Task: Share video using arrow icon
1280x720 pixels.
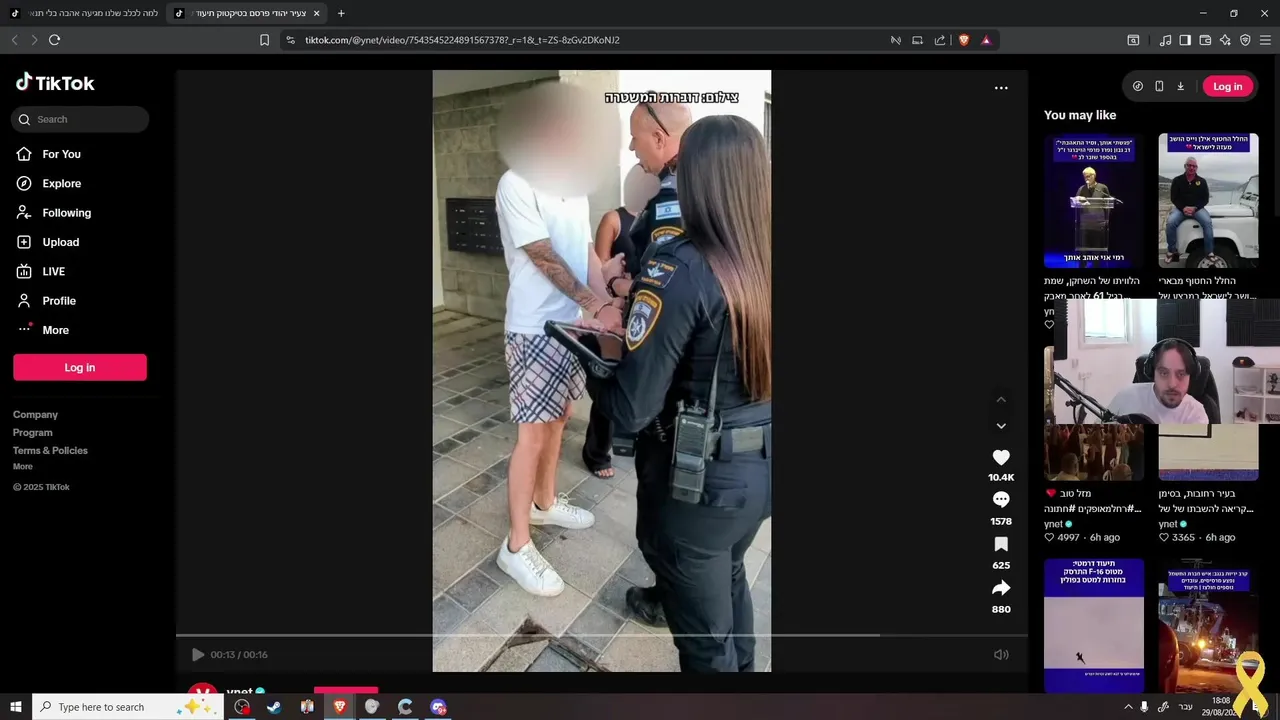Action: (x=1001, y=588)
